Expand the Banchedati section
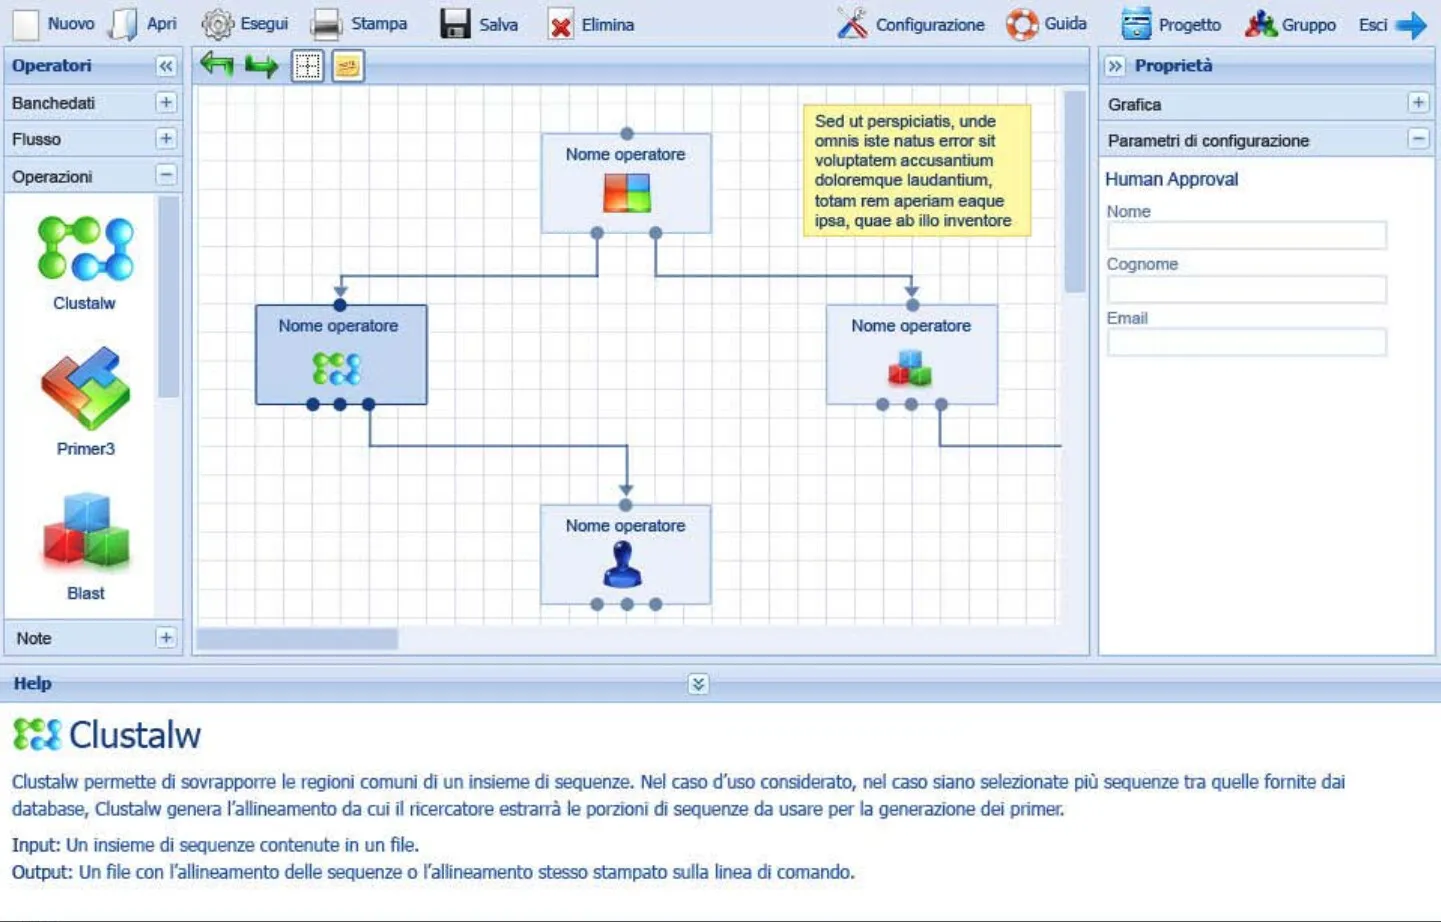Viewport: 1441px width, 922px height. (167, 102)
